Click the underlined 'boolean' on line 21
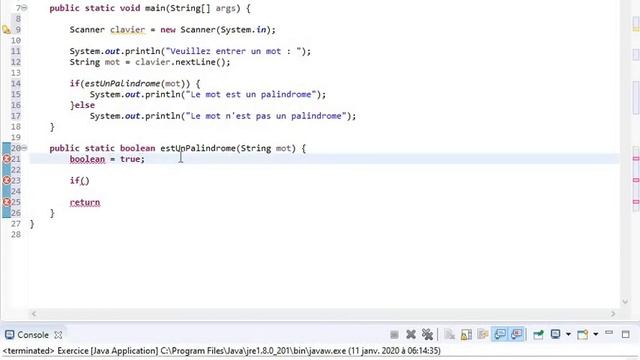The height and width of the screenshot is (360, 640). click(87, 159)
